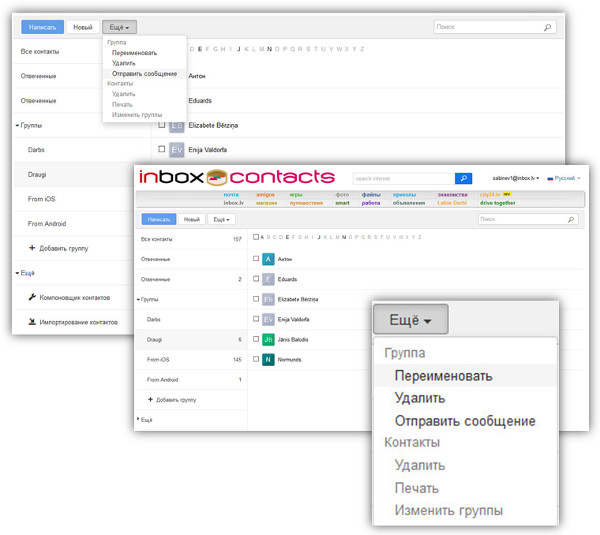Choose Отправить сообщение in the enlarged menu

[x=465, y=421]
